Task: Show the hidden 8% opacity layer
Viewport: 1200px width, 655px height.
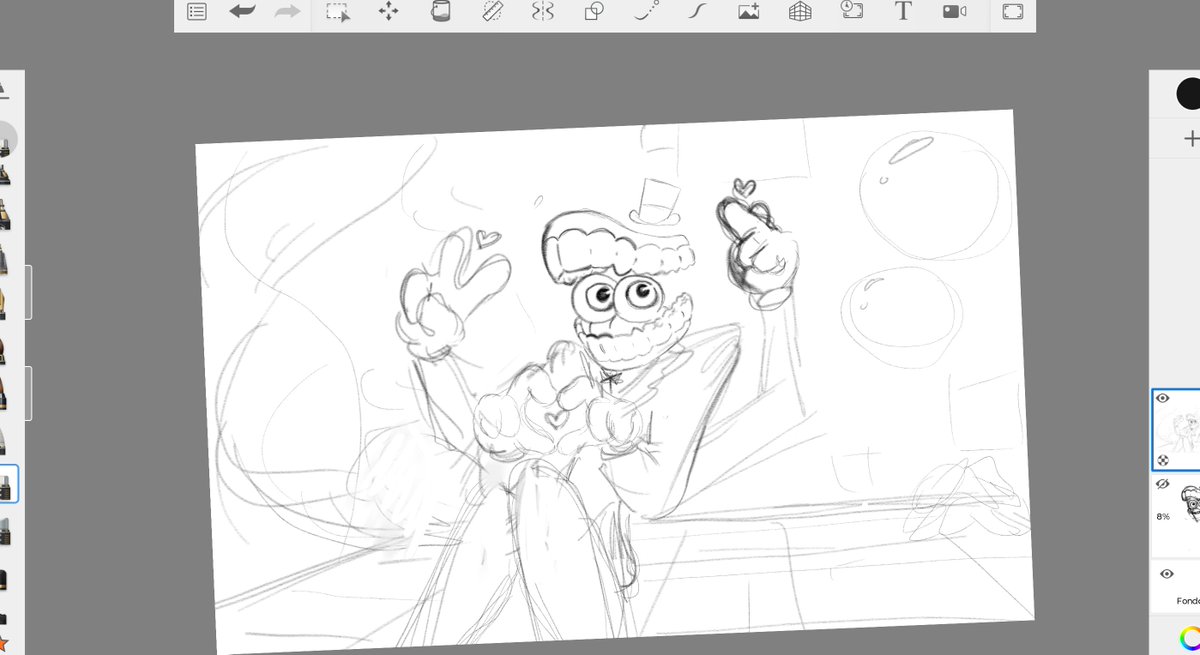Action: click(x=1163, y=484)
